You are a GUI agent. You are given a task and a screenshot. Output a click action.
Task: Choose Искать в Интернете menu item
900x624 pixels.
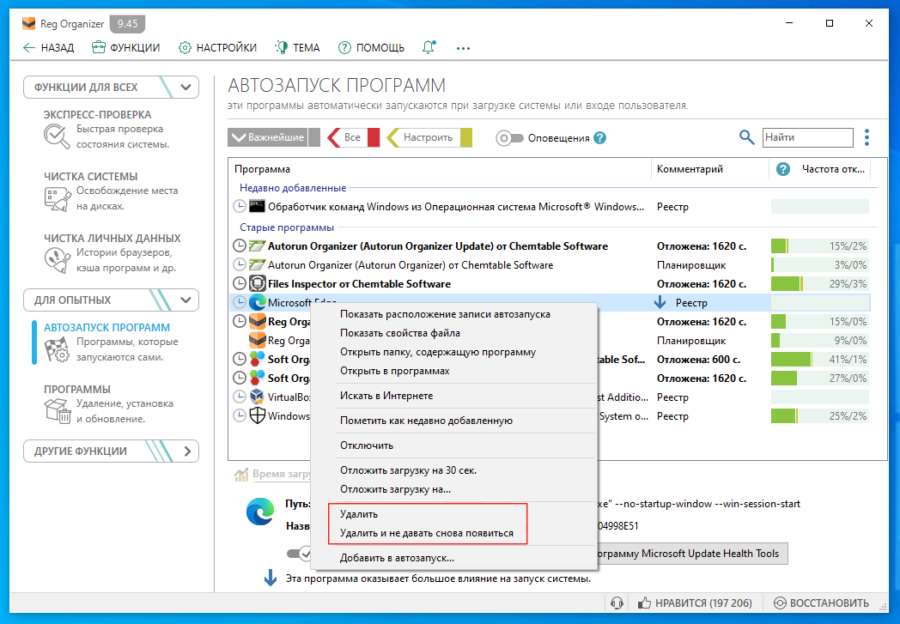386,396
